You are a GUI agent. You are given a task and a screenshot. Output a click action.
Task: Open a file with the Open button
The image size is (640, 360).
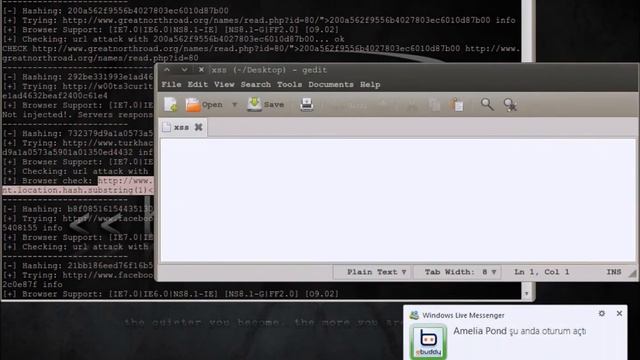click(x=204, y=105)
